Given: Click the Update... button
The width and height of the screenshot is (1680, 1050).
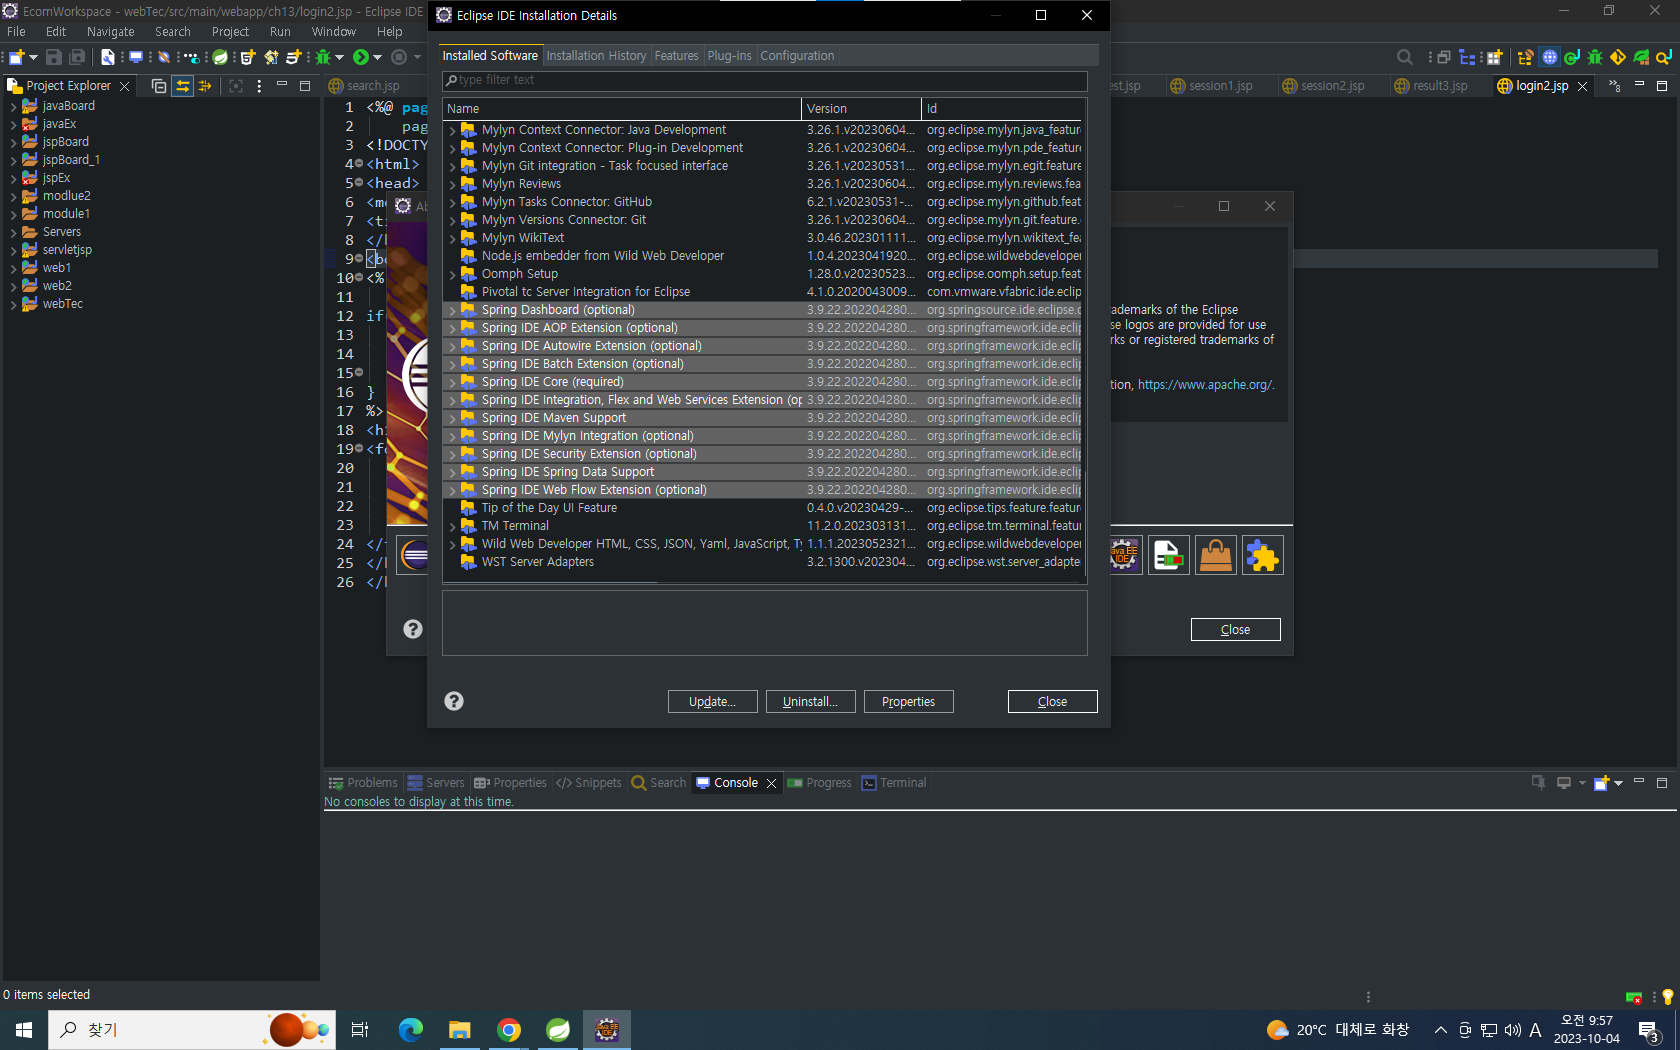Looking at the screenshot, I should tap(712, 702).
